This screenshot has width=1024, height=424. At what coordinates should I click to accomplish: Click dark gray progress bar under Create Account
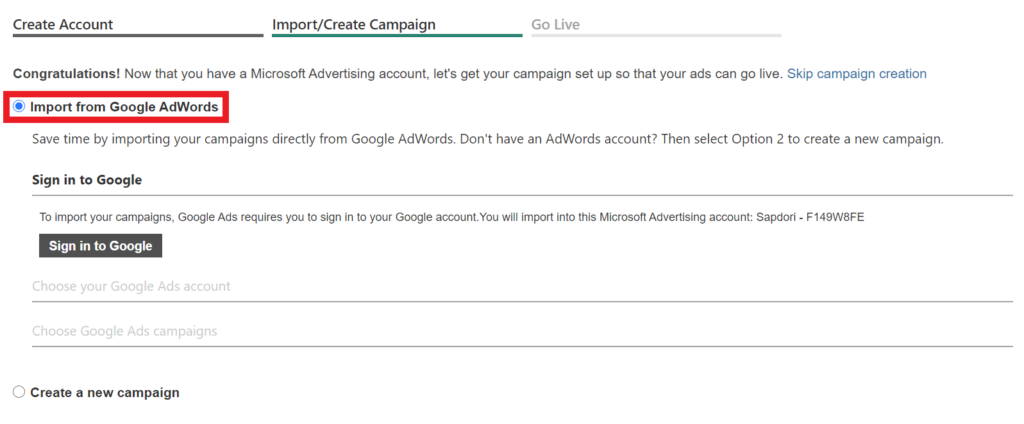pyautogui.click(x=137, y=36)
